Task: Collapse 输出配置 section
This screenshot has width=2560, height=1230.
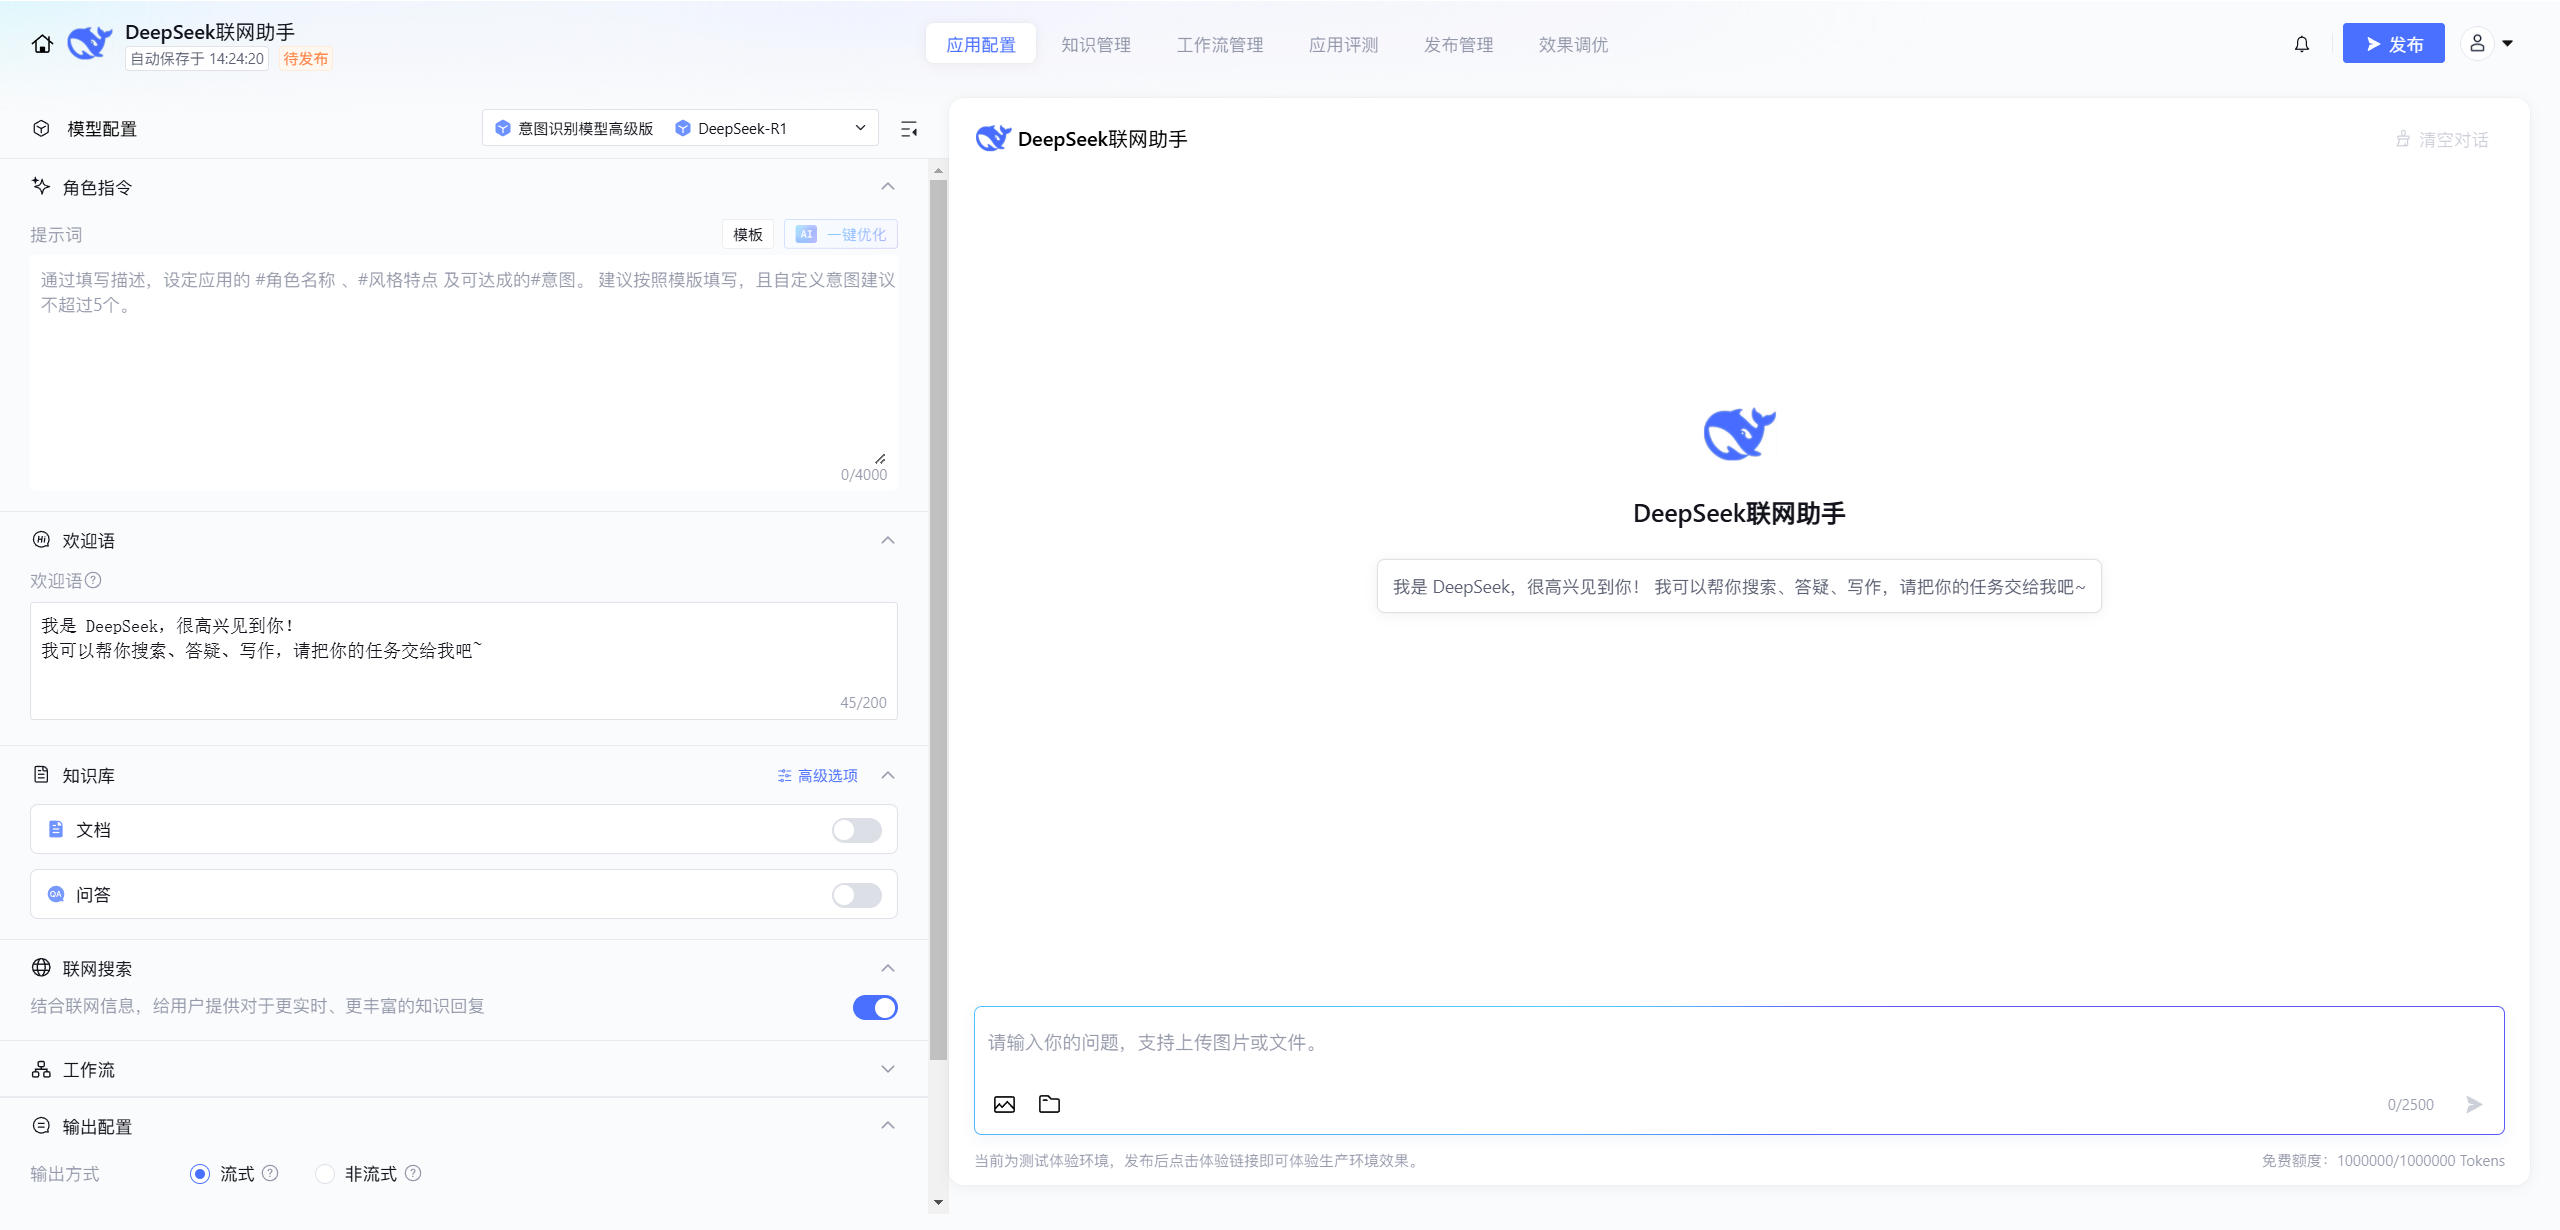Action: [x=888, y=1126]
